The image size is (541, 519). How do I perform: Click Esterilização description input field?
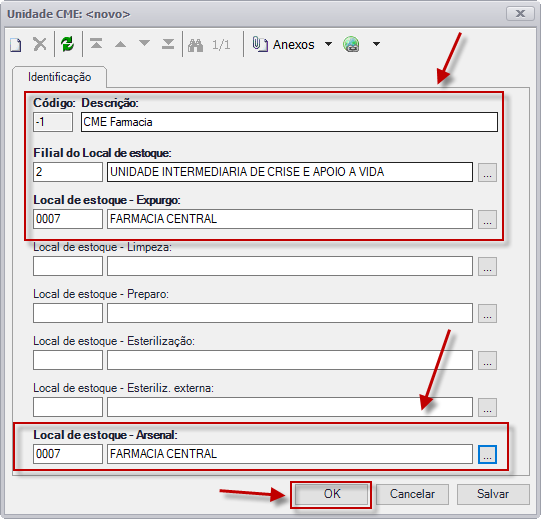[x=290, y=360]
